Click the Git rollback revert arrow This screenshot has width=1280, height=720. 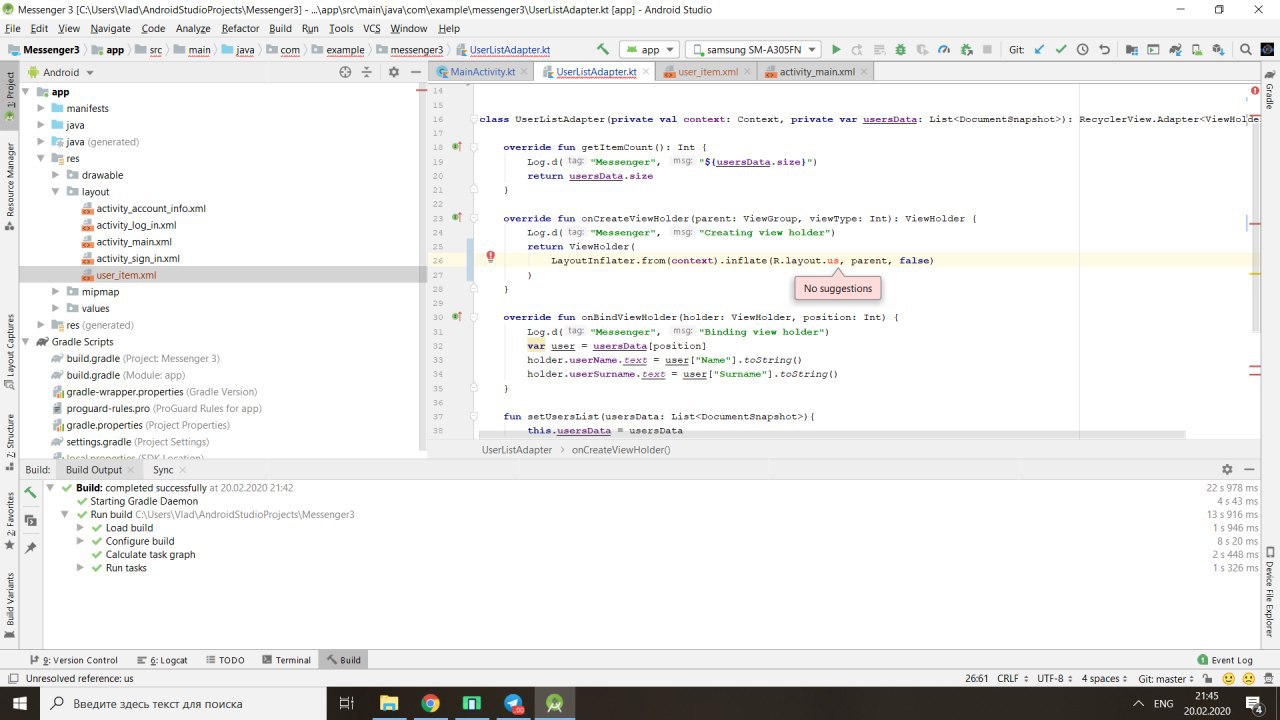tap(1104, 49)
